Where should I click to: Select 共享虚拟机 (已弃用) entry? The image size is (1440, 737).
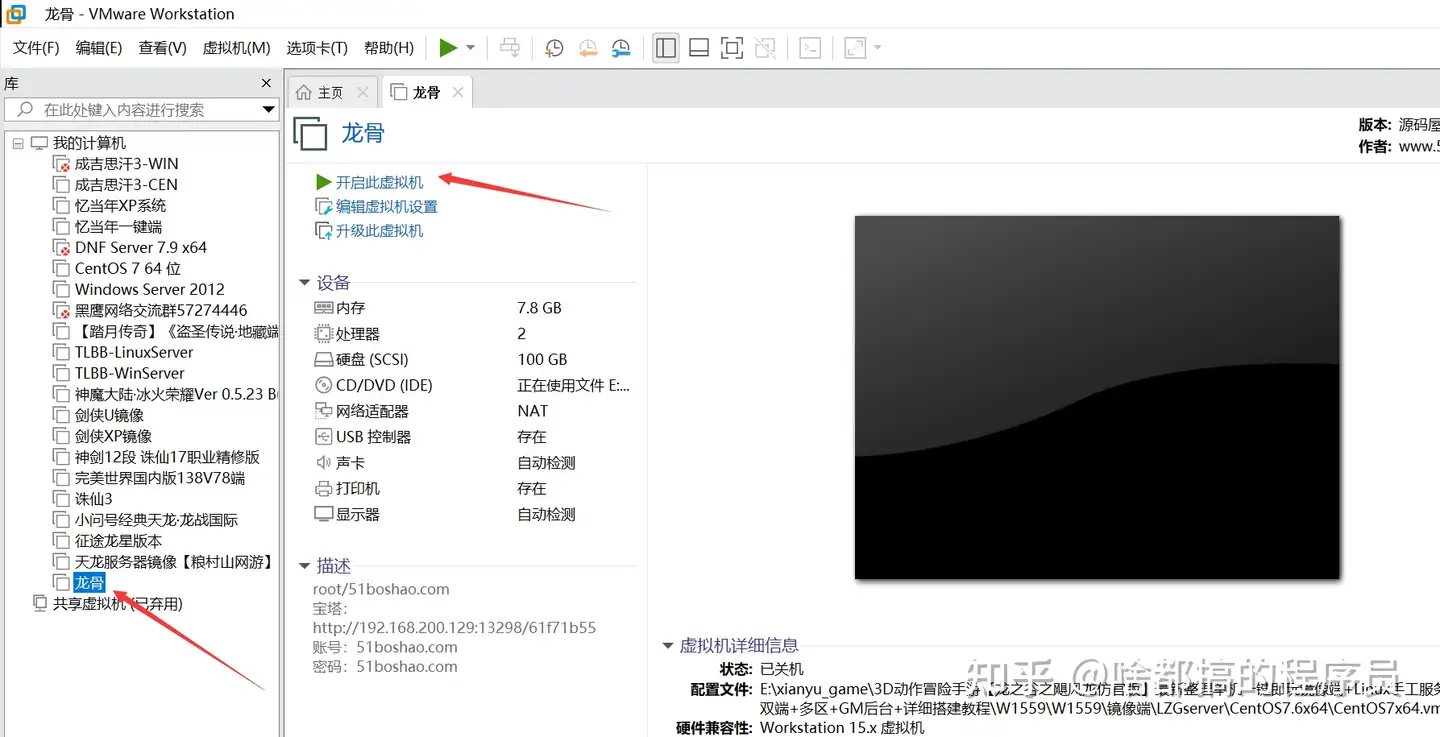tap(118, 604)
